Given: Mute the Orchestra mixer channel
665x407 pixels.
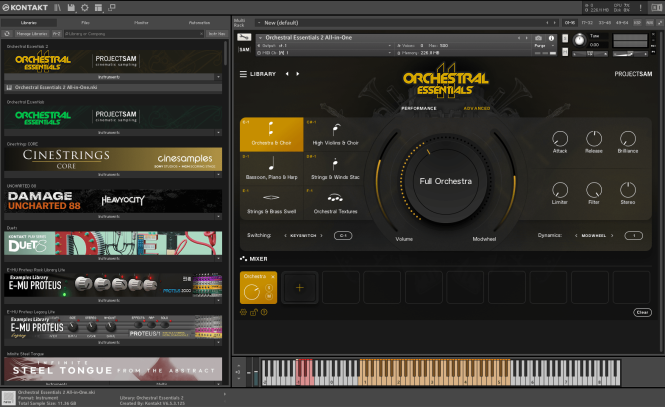Looking at the screenshot, I should click(269, 296).
